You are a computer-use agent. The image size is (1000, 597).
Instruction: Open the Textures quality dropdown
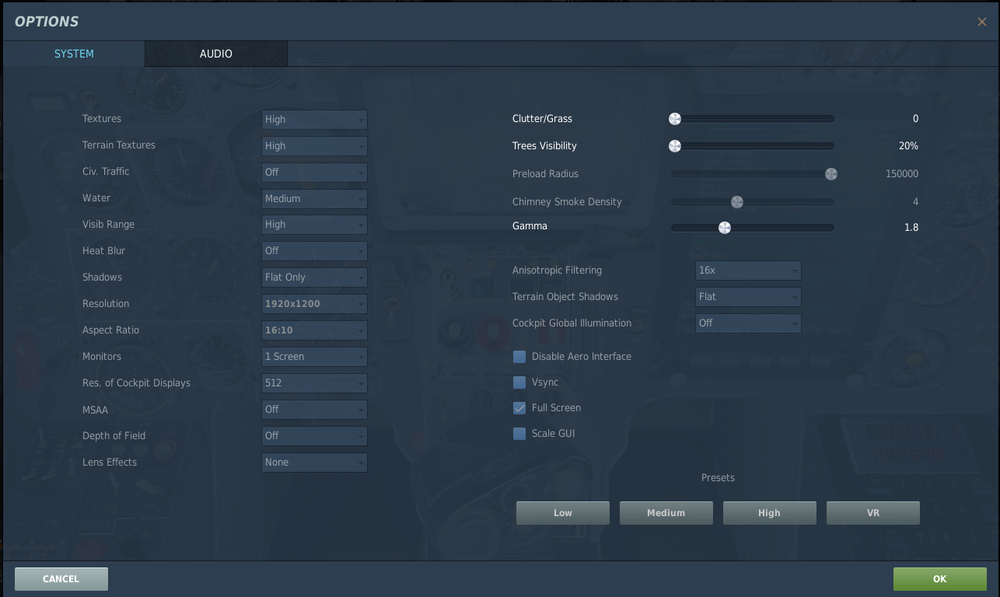coord(313,118)
